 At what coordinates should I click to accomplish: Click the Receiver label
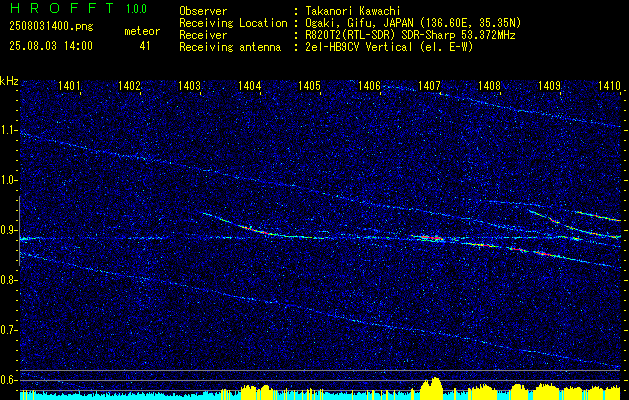click(x=203, y=35)
